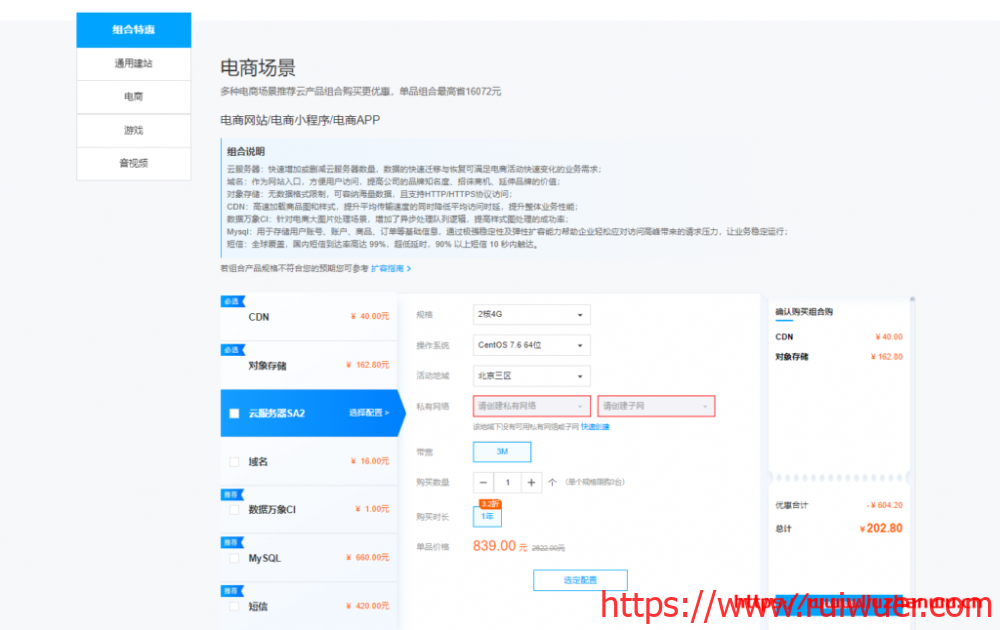This screenshot has width=1000, height=630.
Task: Open the 请创建私有网络 dropdown
Action: tap(531, 406)
